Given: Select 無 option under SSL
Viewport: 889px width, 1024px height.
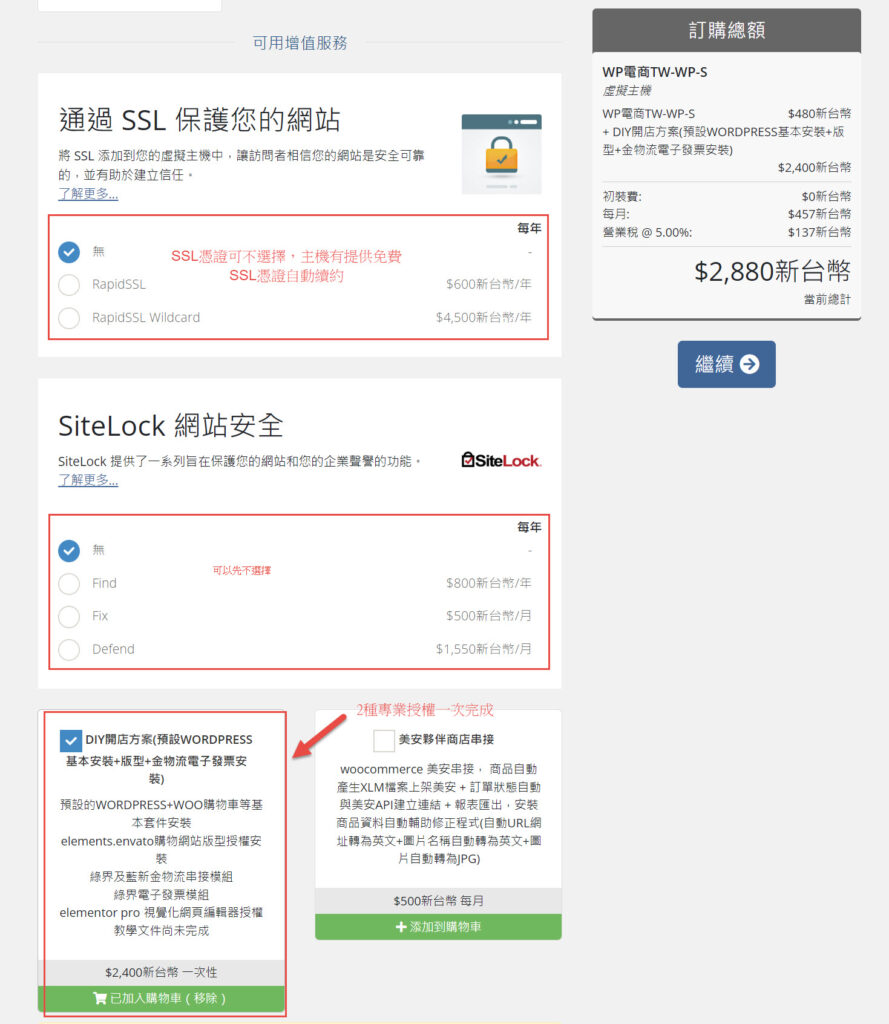Looking at the screenshot, I should tap(69, 252).
